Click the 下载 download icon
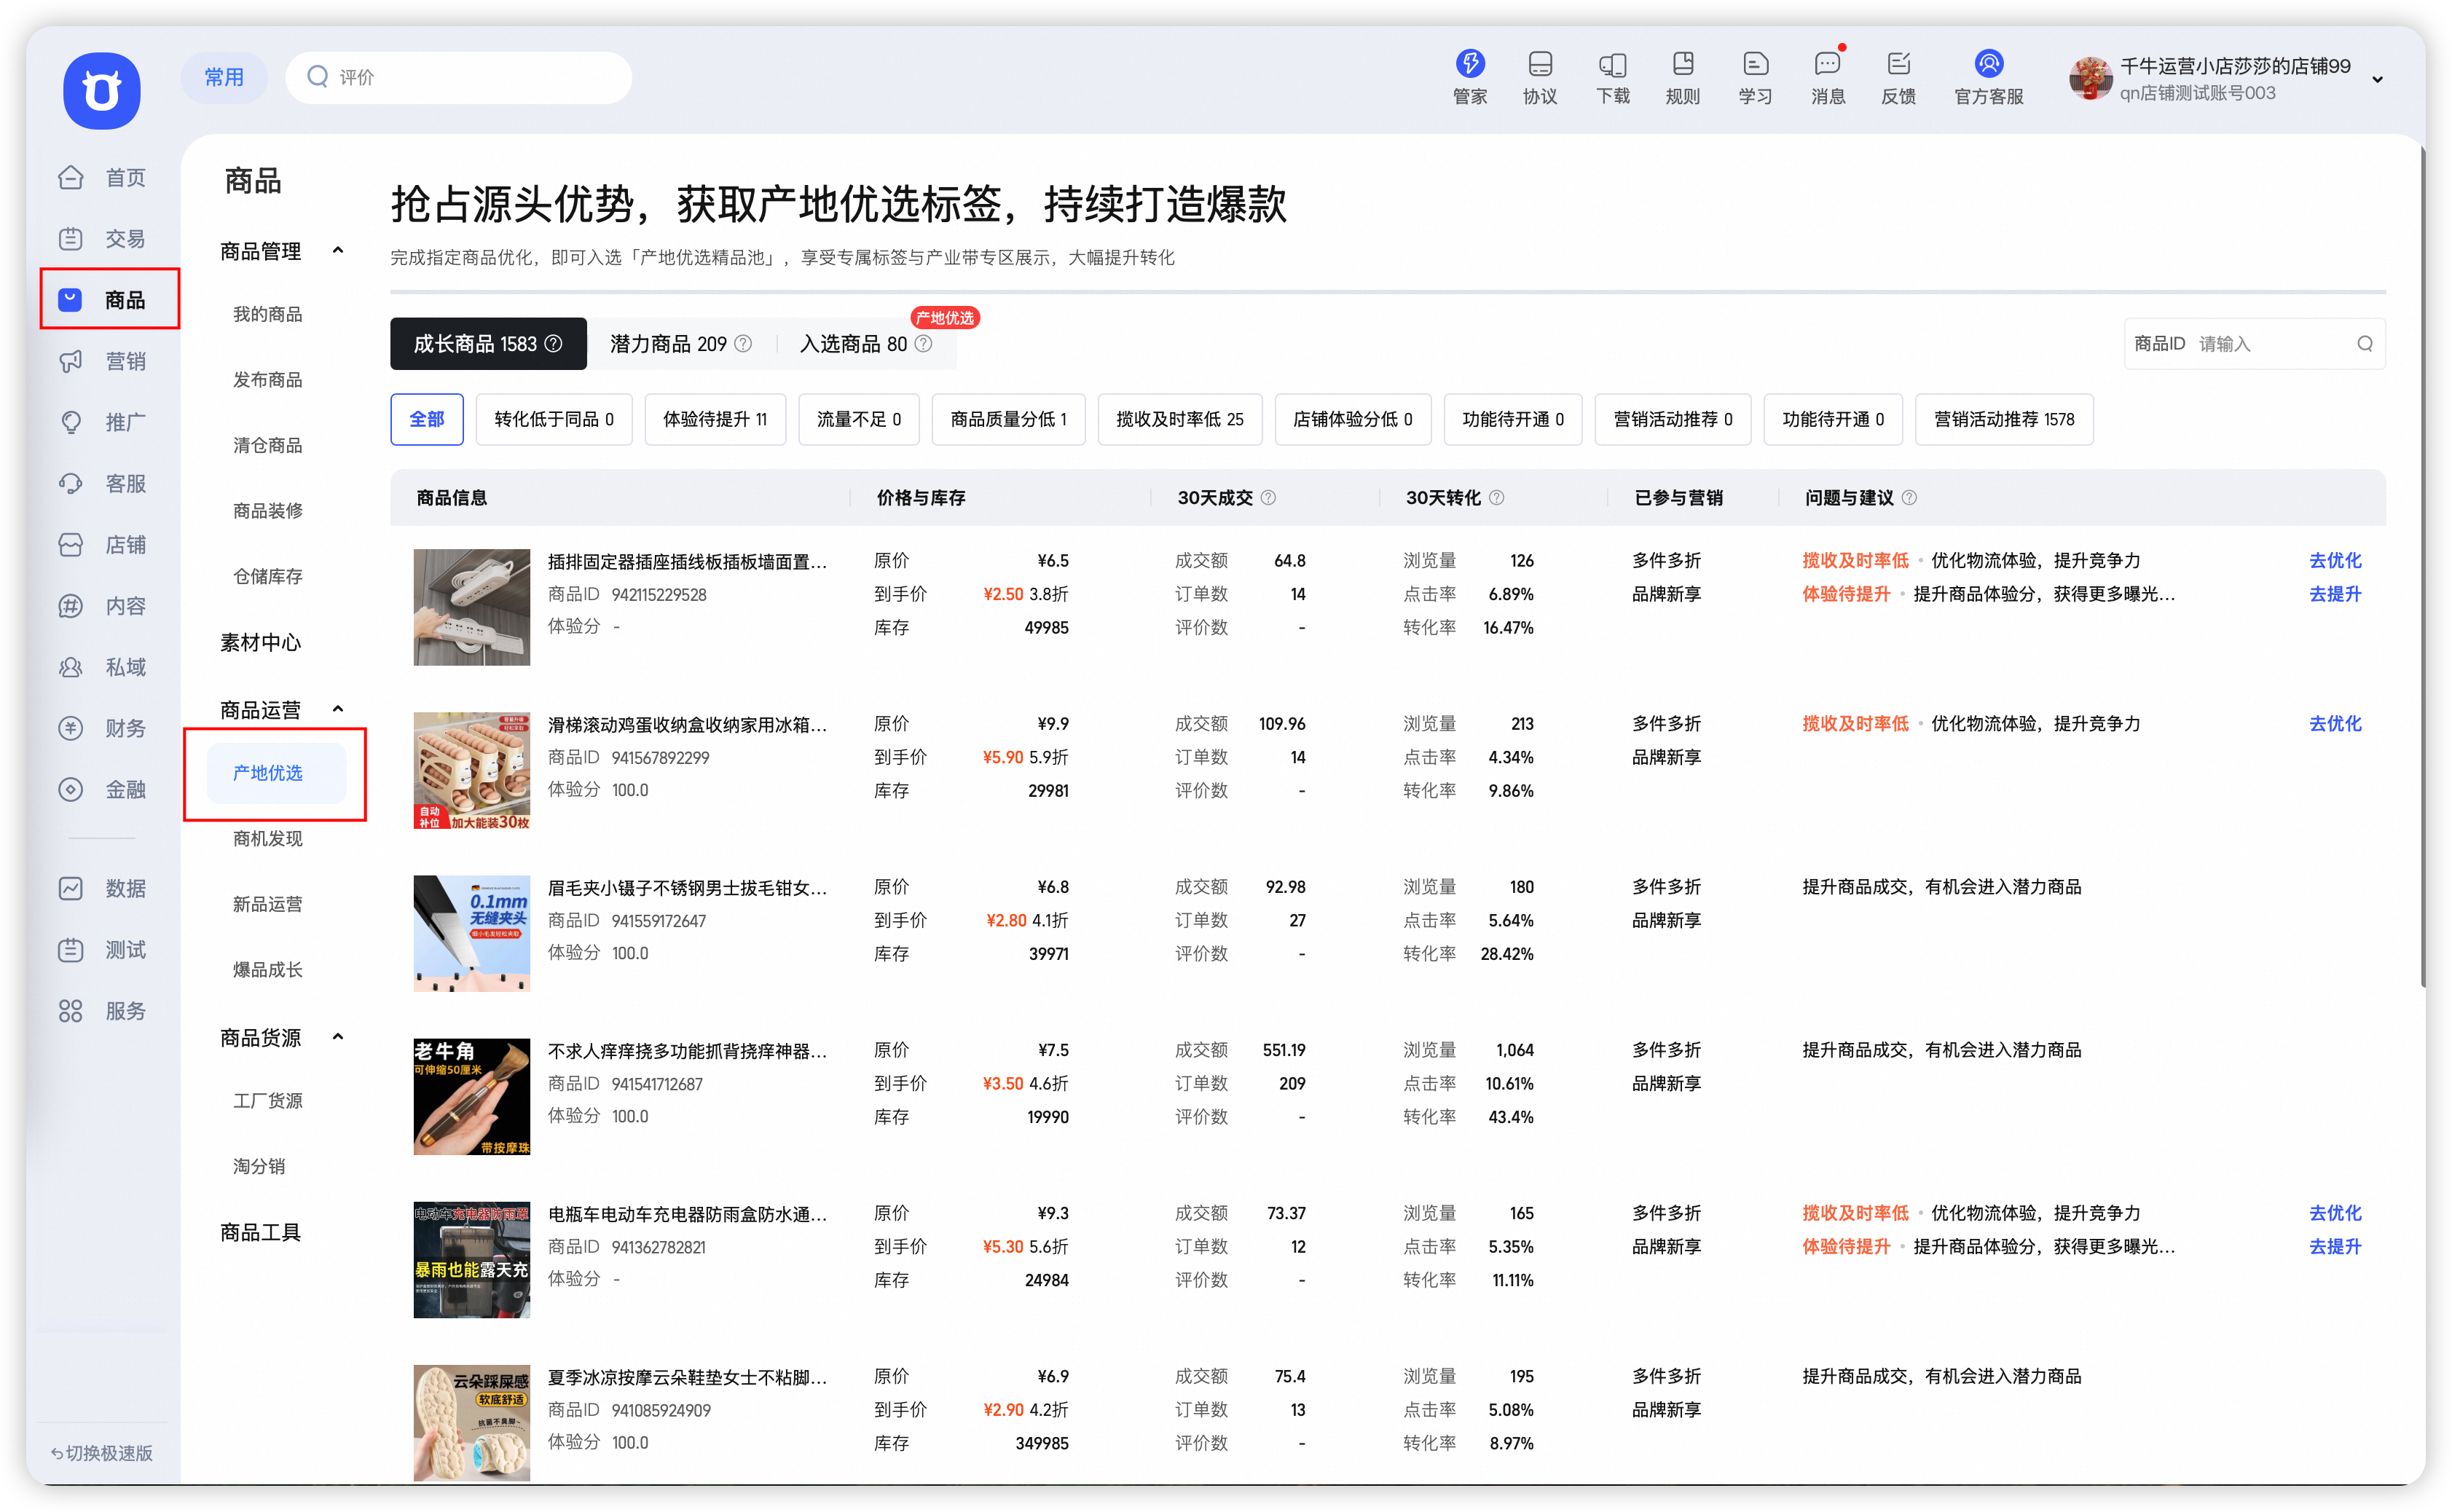The height and width of the screenshot is (1512, 2452). tap(1612, 65)
